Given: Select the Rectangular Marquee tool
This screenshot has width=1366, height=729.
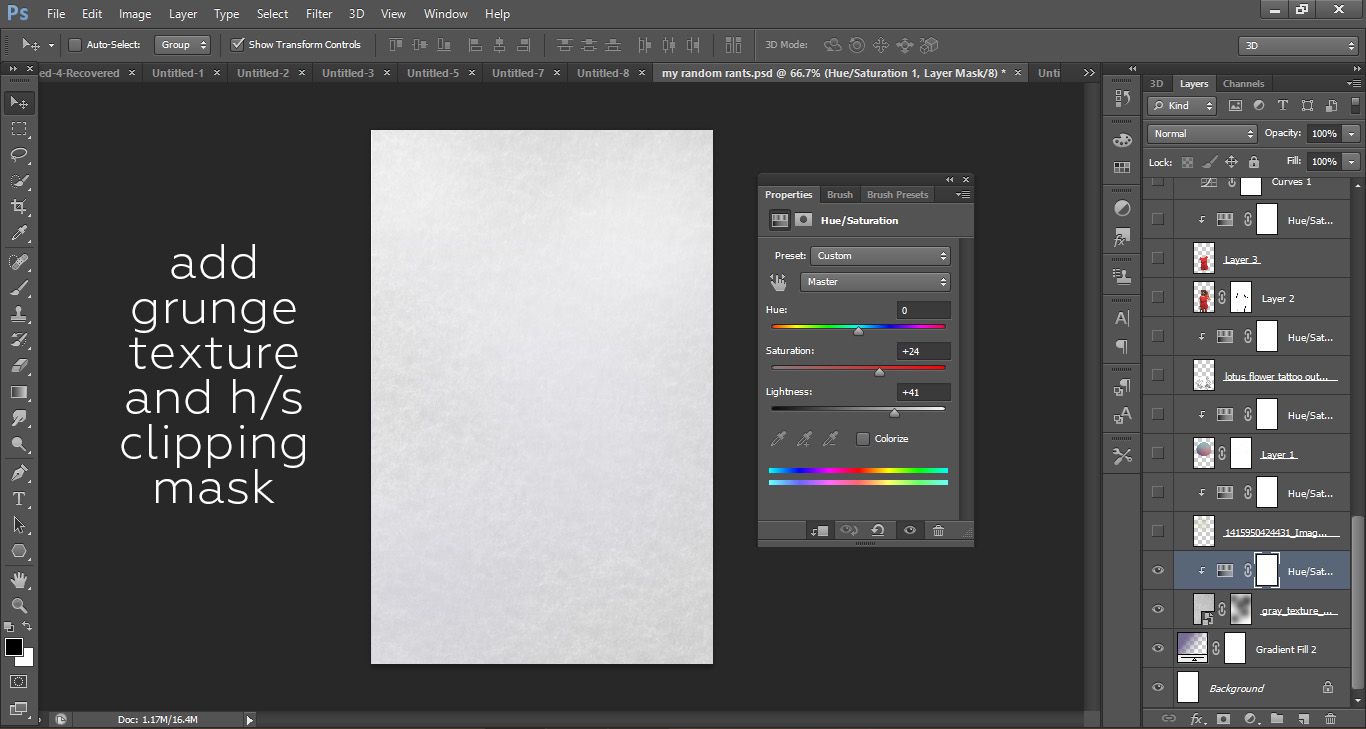Looking at the screenshot, I should tap(19, 129).
